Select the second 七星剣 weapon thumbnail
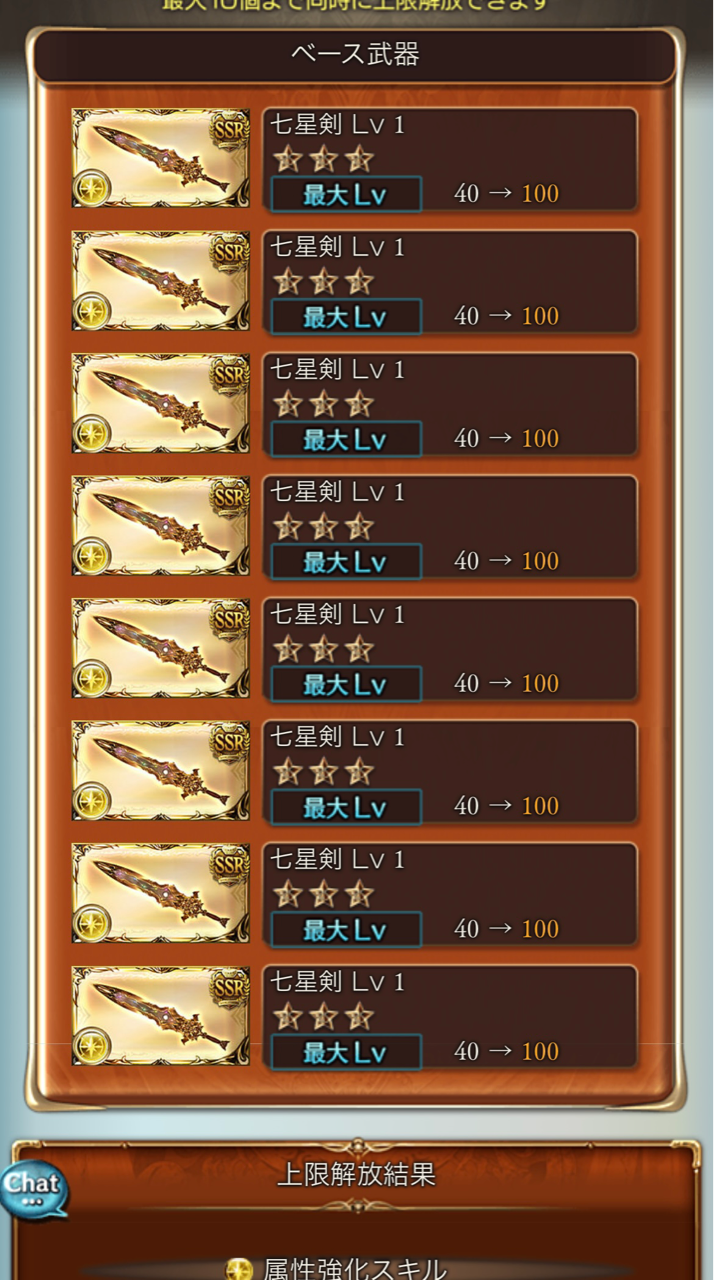Viewport: 714px width, 1280px height. point(161,281)
